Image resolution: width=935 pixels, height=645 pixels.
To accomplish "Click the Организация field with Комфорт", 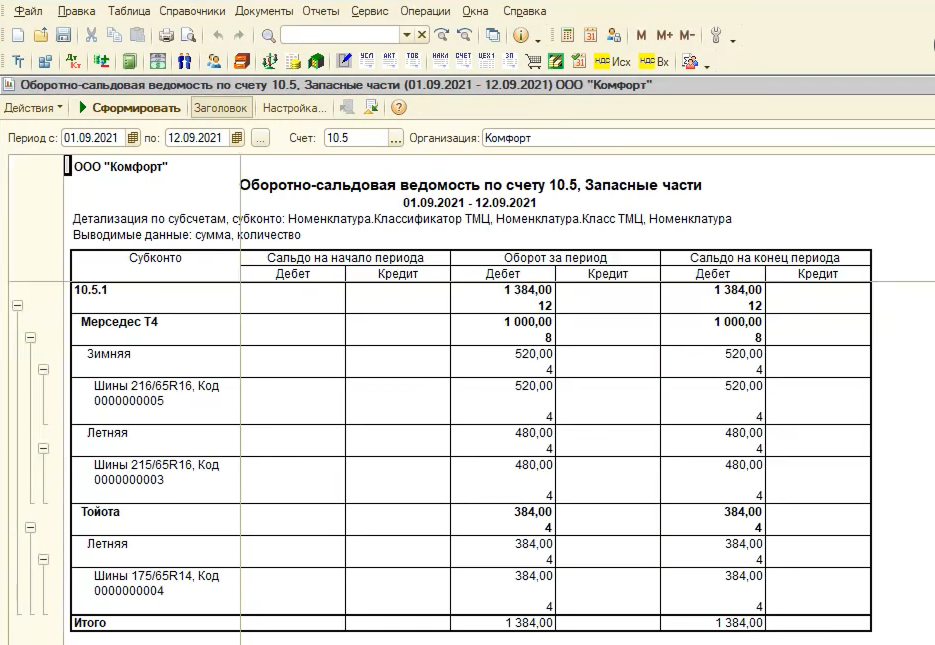I will pos(708,138).
